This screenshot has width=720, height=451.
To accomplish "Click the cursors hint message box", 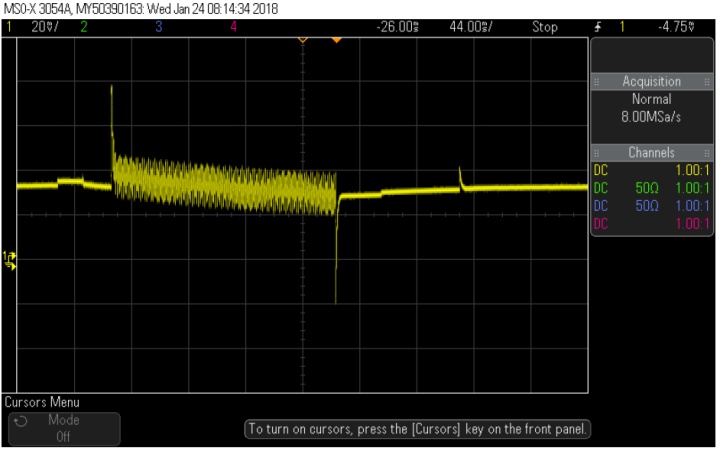I will tap(417, 429).
